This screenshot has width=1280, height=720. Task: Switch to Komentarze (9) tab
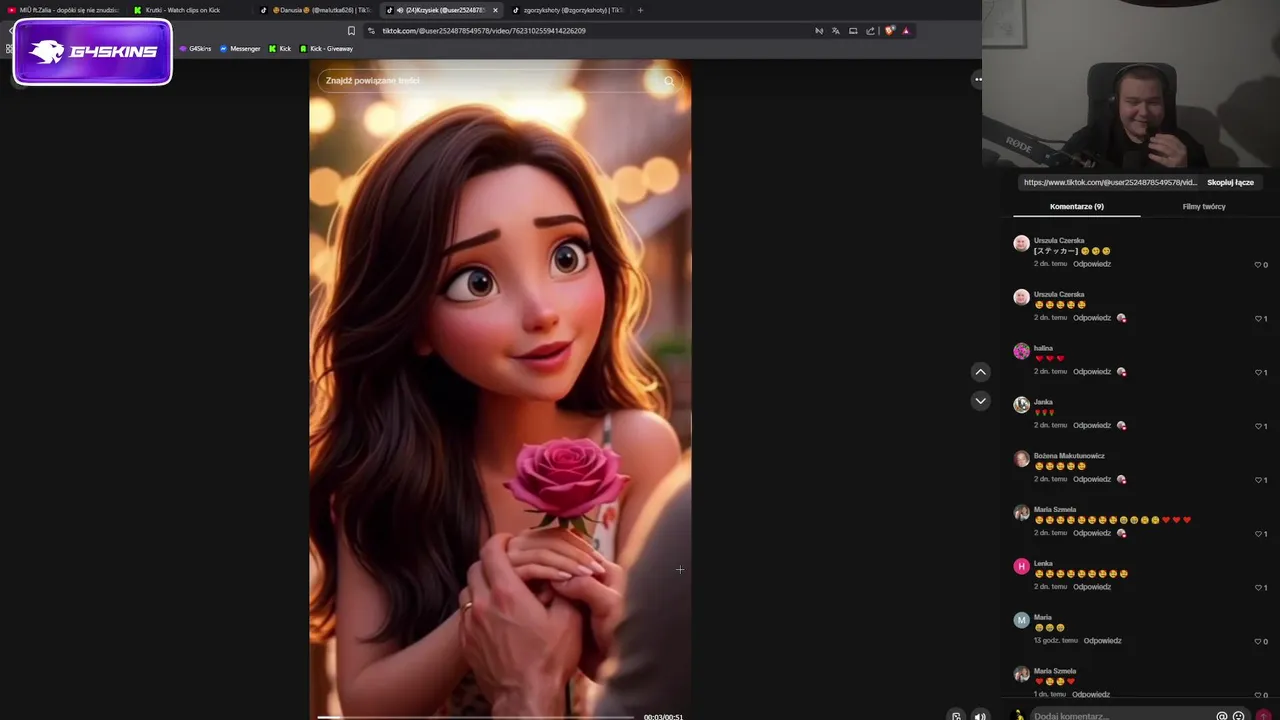pyautogui.click(x=1077, y=206)
